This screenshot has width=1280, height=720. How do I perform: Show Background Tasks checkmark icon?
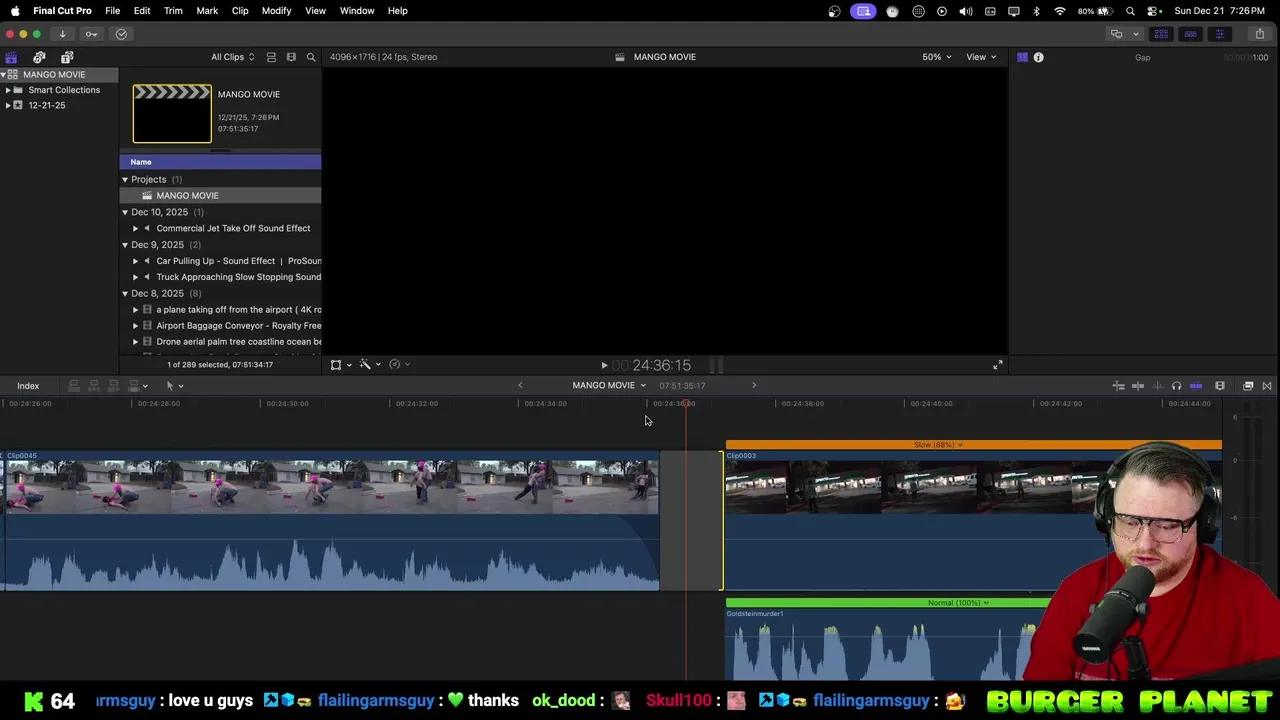coord(121,34)
